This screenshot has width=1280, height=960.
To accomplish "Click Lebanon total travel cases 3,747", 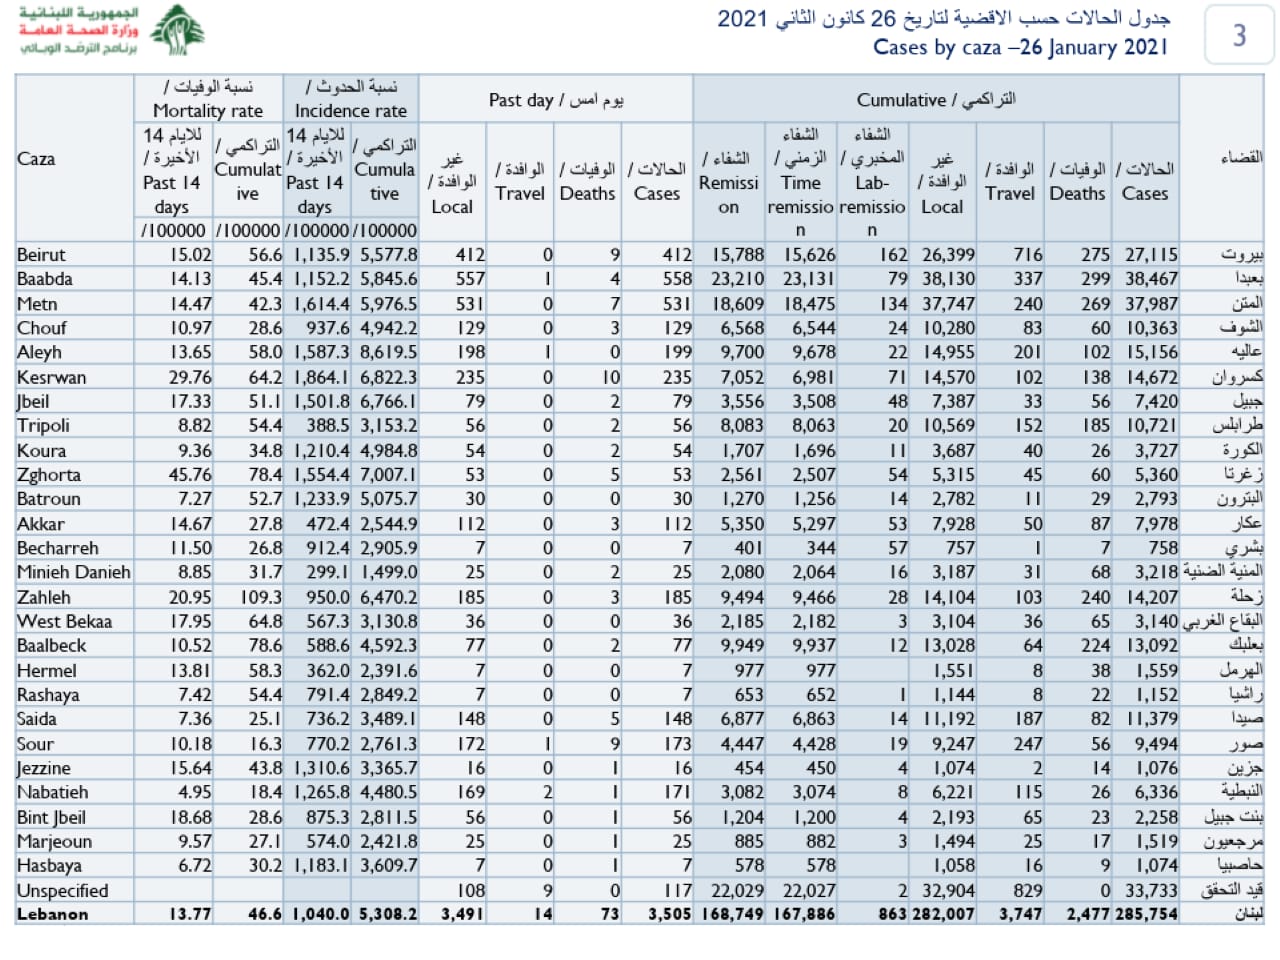I will click(x=1020, y=913).
